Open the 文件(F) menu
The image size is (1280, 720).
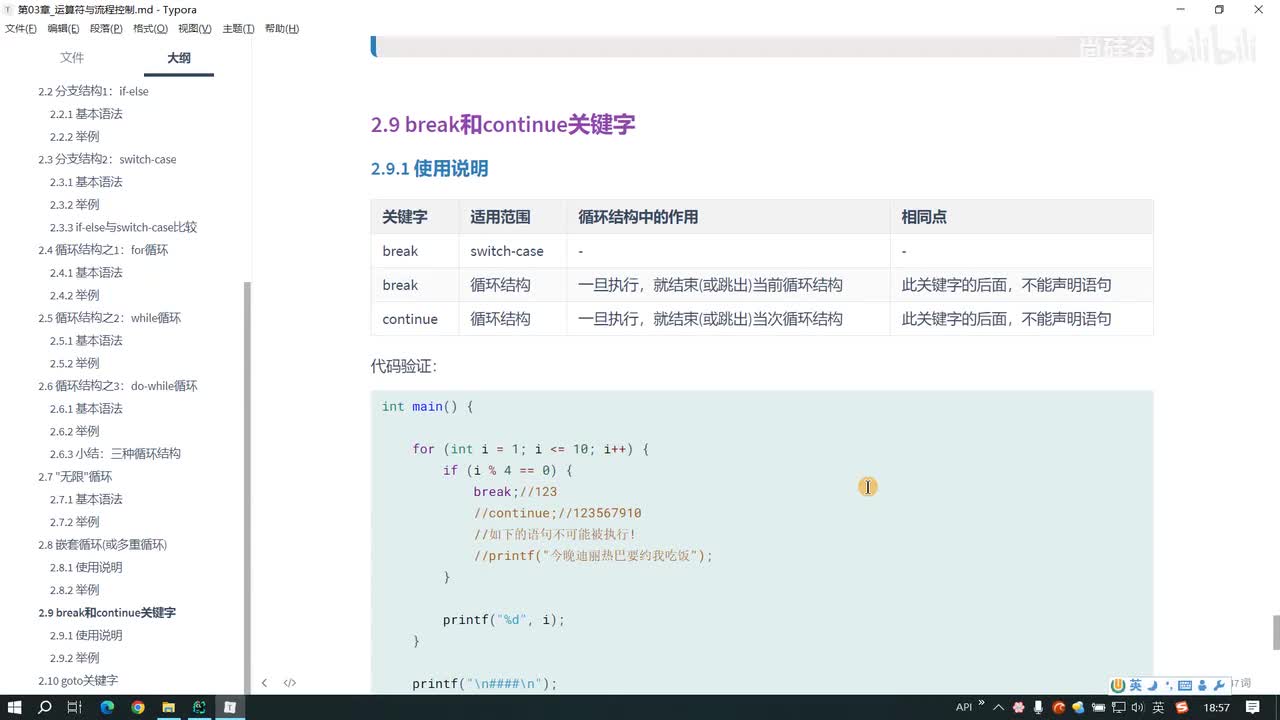pos(21,29)
